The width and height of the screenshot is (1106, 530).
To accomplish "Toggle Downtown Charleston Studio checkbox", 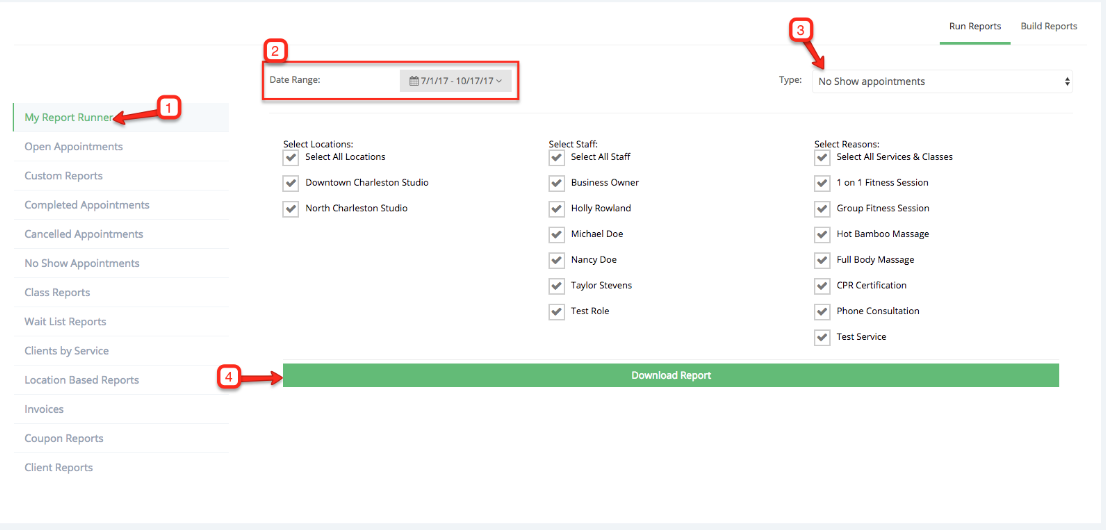I will pos(291,183).
